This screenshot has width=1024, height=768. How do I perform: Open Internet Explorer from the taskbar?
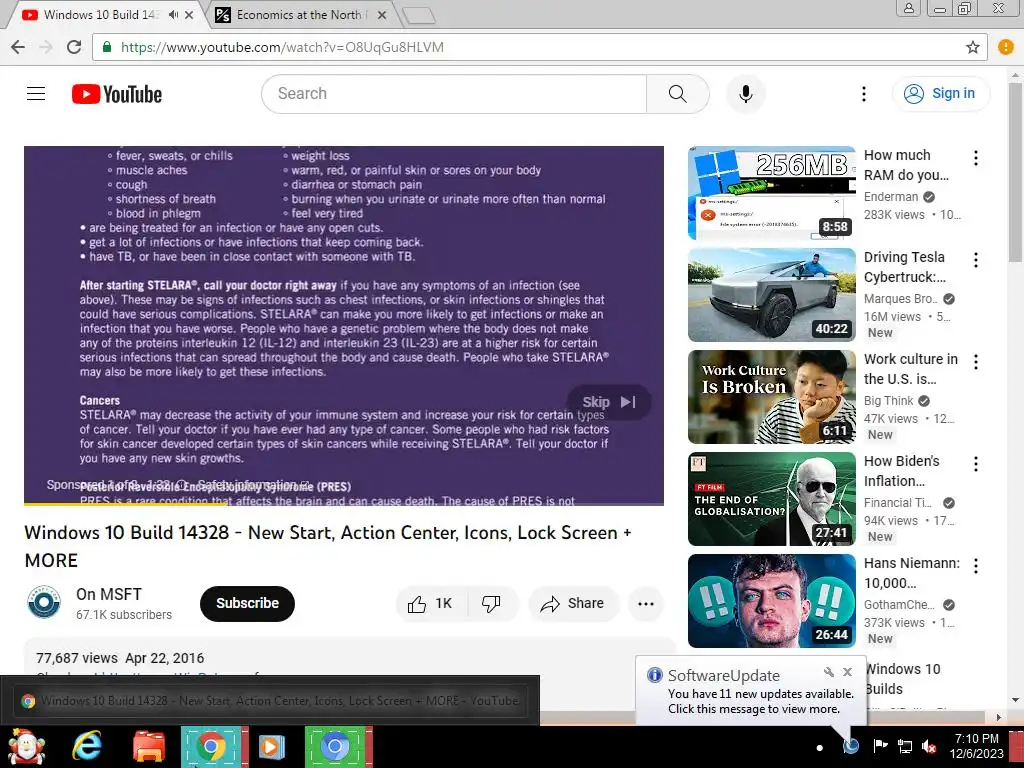[x=87, y=746]
